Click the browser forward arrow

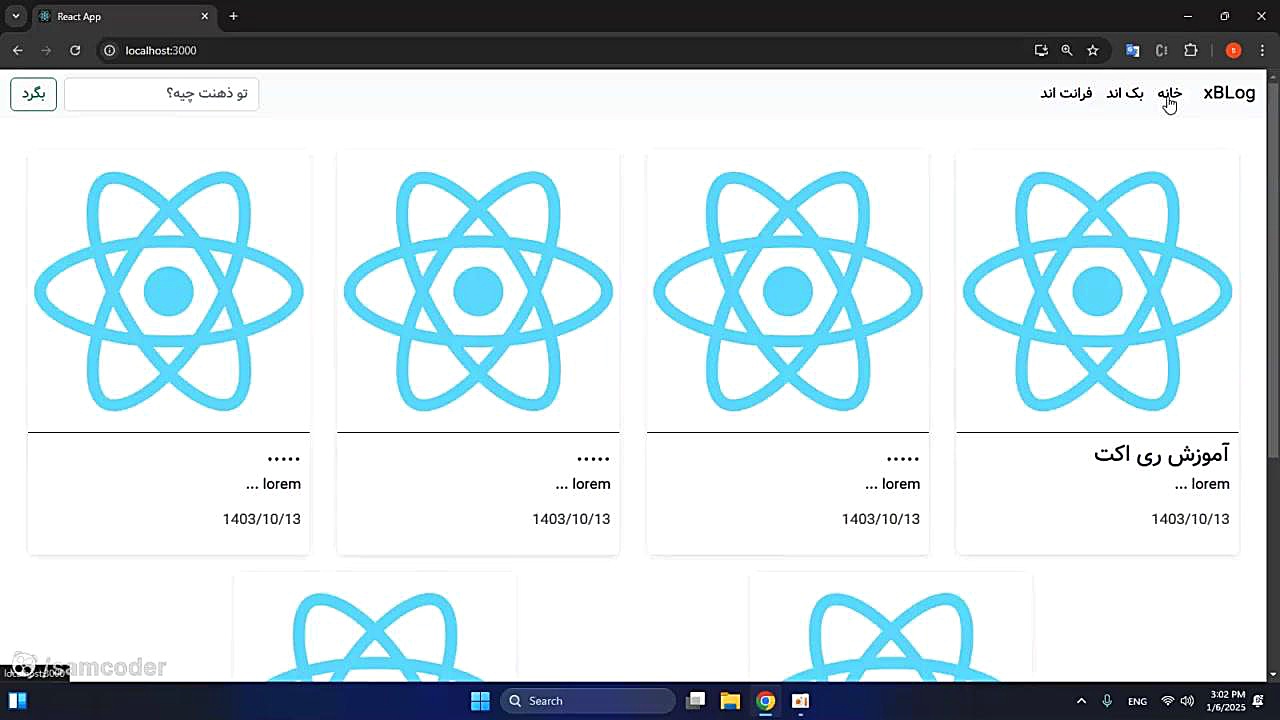click(46, 50)
